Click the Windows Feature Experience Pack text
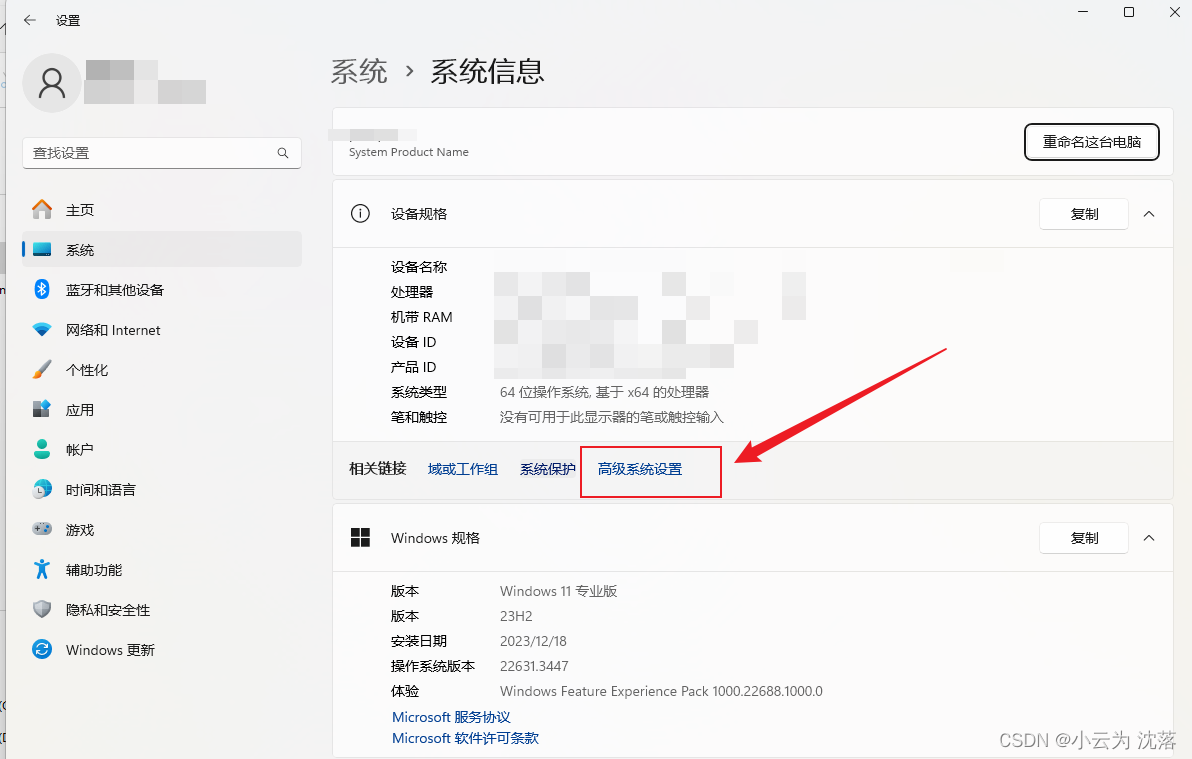This screenshot has height=759, width=1192. [661, 691]
